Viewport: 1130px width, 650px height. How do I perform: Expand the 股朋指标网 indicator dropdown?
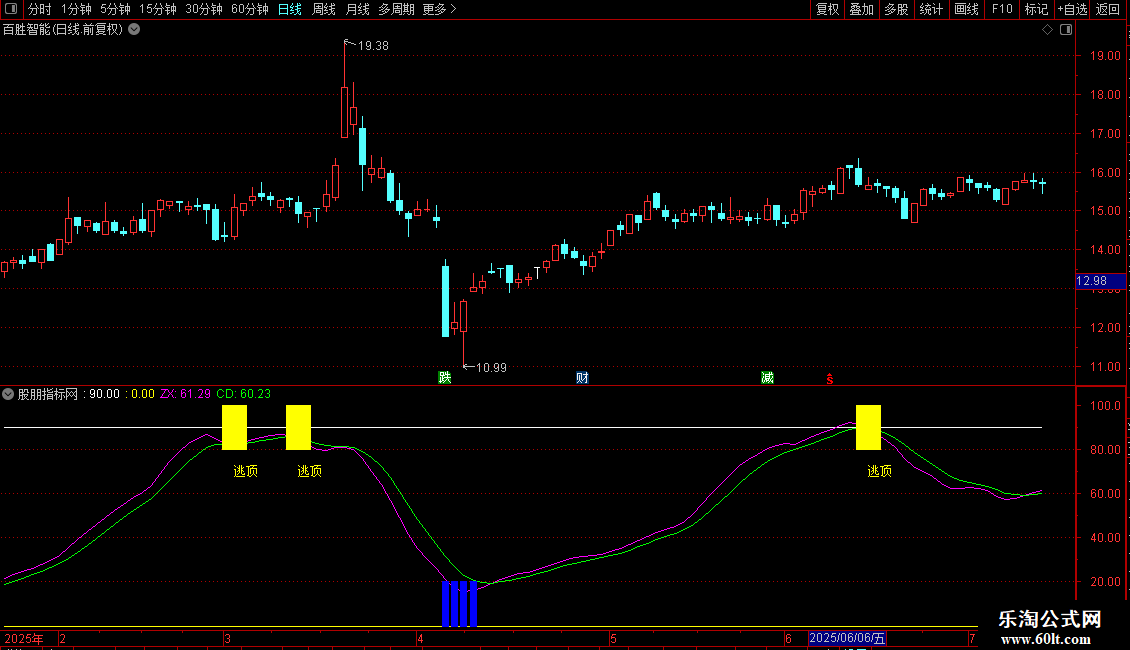click(x=8, y=394)
